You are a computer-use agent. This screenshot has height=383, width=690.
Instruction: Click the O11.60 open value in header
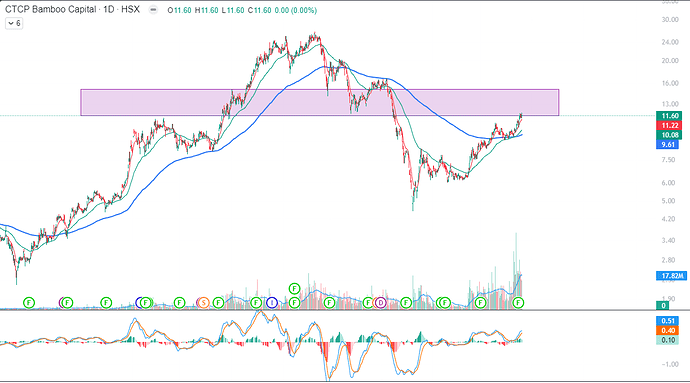coord(179,10)
